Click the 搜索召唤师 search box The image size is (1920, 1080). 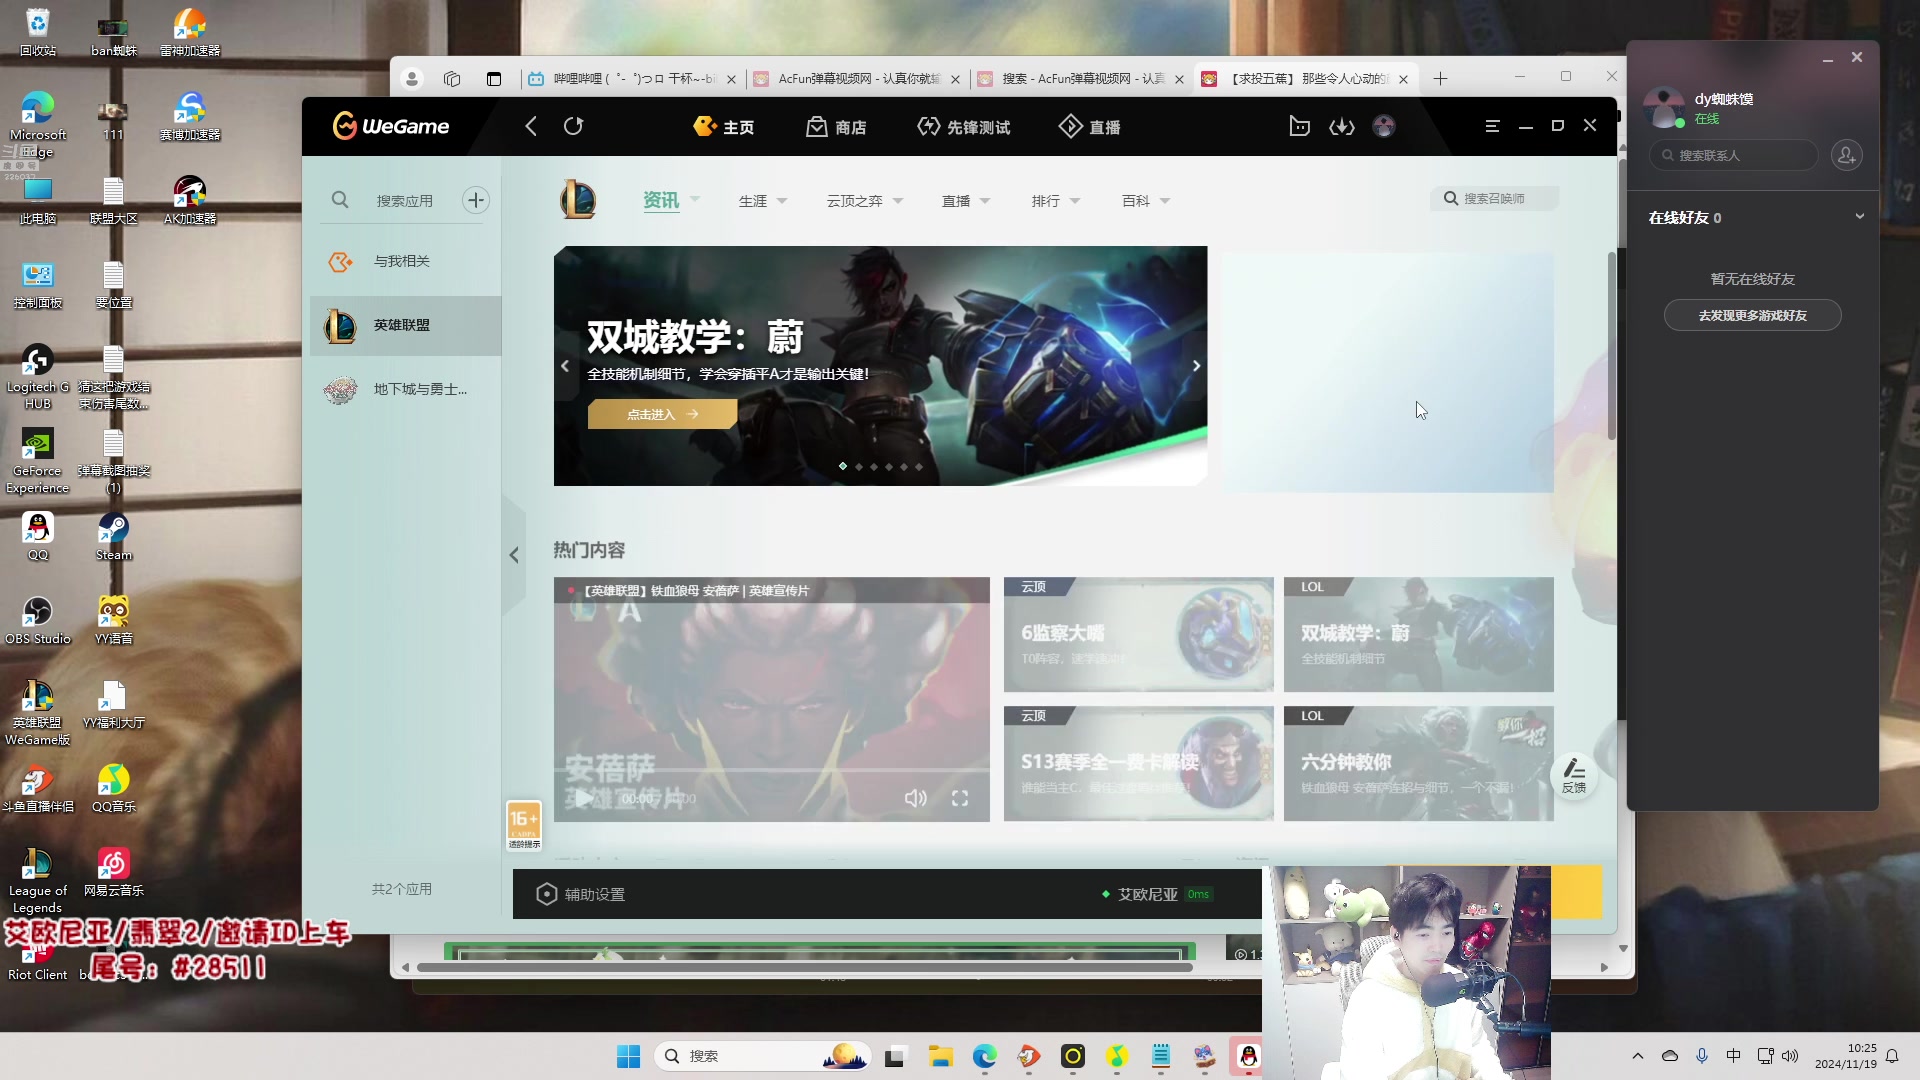point(1494,199)
